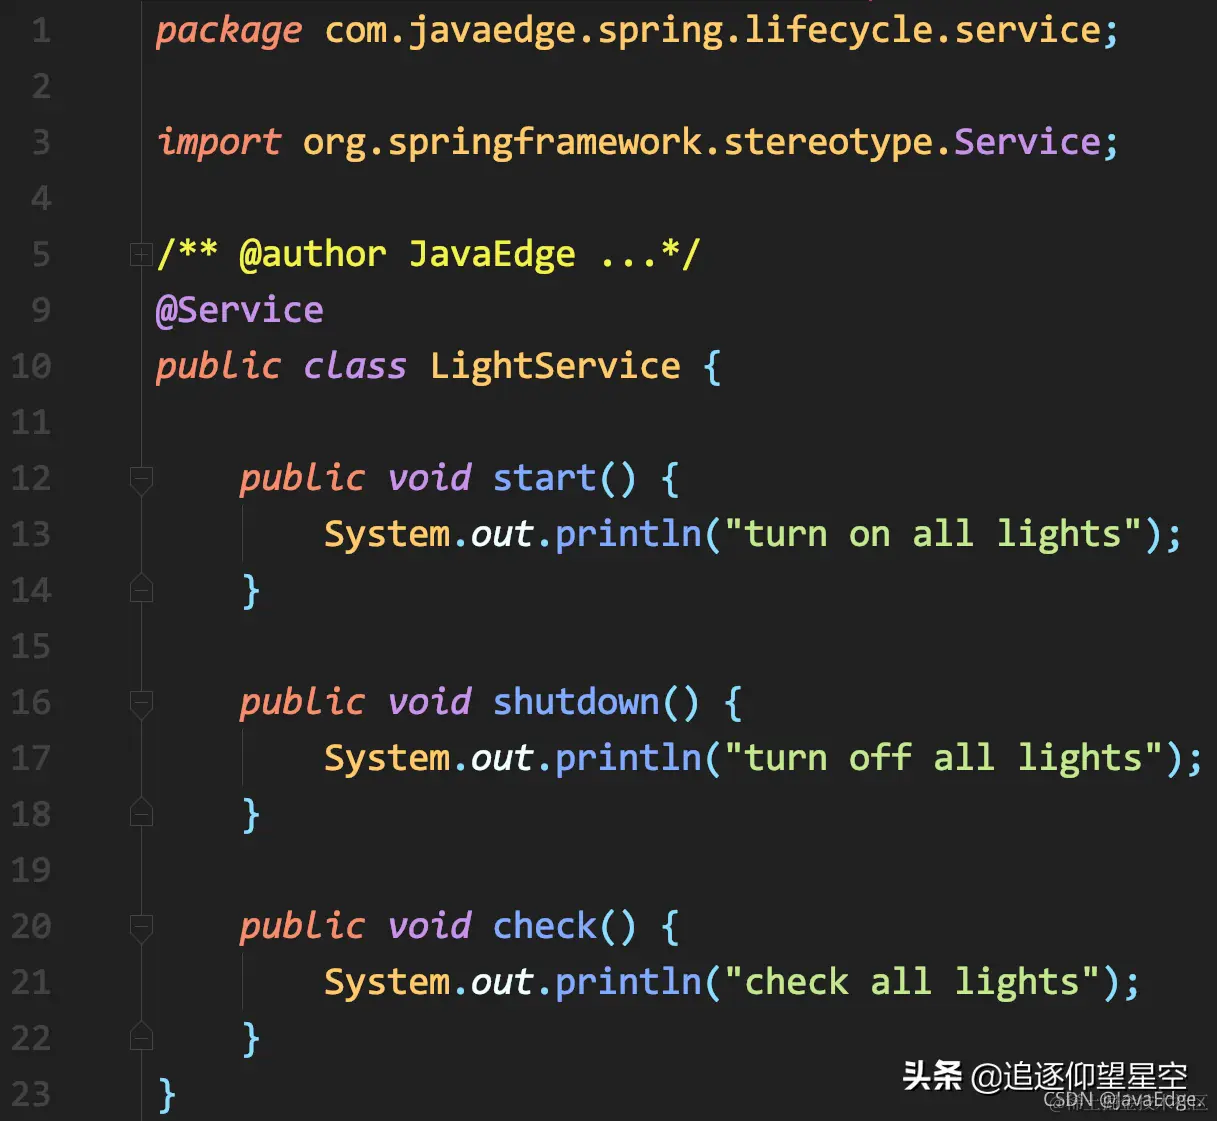The height and width of the screenshot is (1121, 1217).
Task: Click the LightService class name
Action: [555, 366]
